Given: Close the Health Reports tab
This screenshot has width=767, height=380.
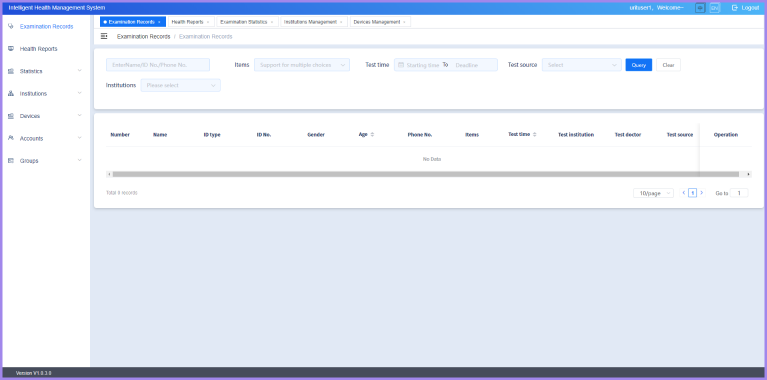Looking at the screenshot, I should 207,22.
